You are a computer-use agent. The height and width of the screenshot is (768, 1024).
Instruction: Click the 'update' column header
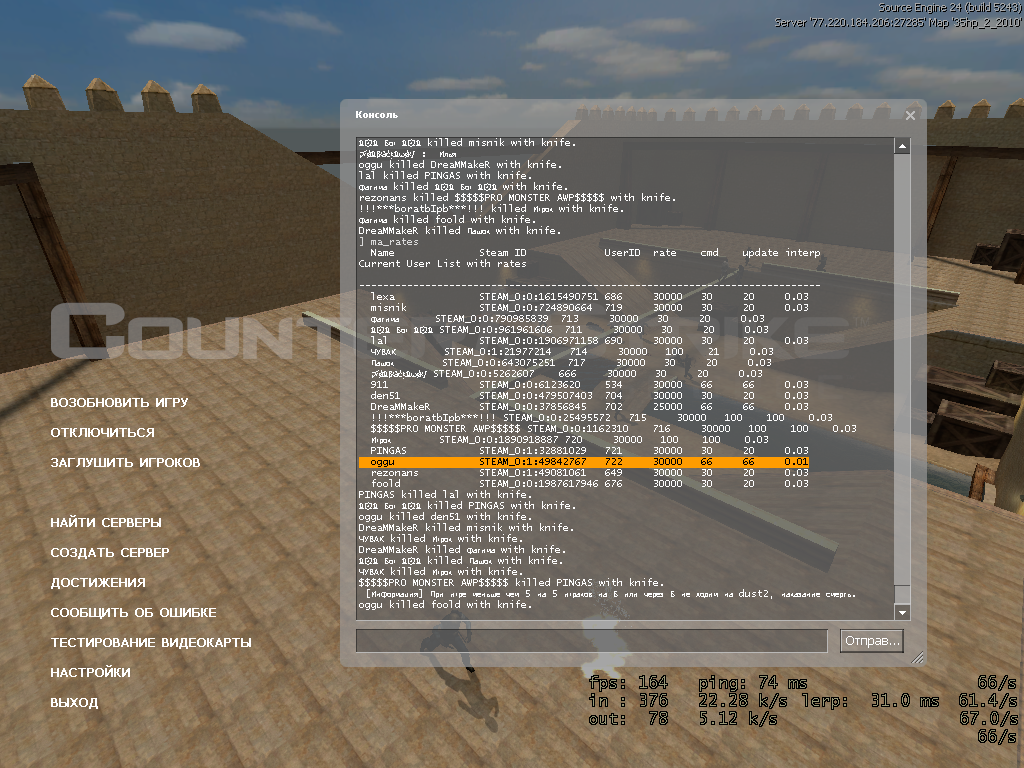coord(760,253)
